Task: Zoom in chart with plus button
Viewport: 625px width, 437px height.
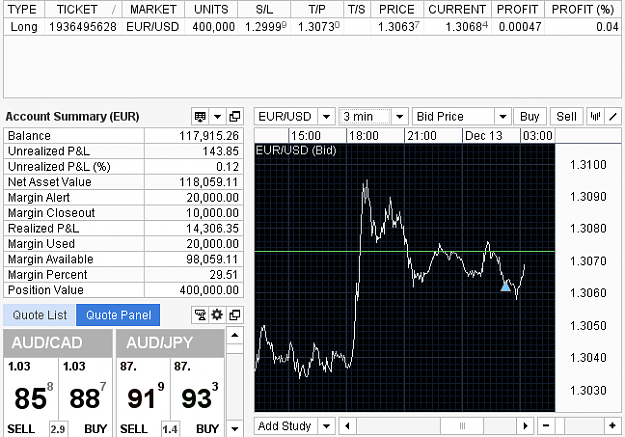Action: pos(613,426)
